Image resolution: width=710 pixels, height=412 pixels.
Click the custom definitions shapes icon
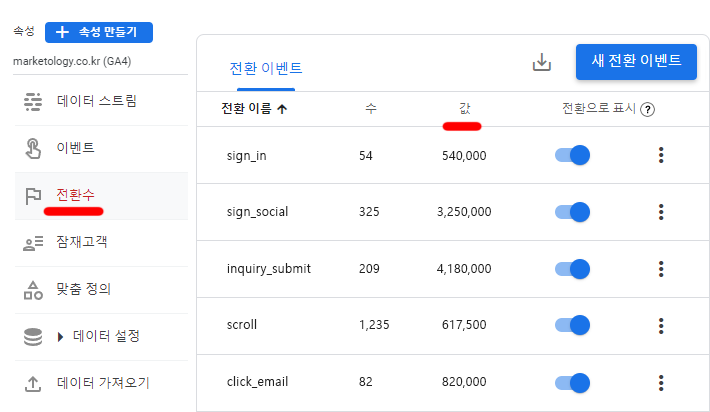(x=33, y=290)
